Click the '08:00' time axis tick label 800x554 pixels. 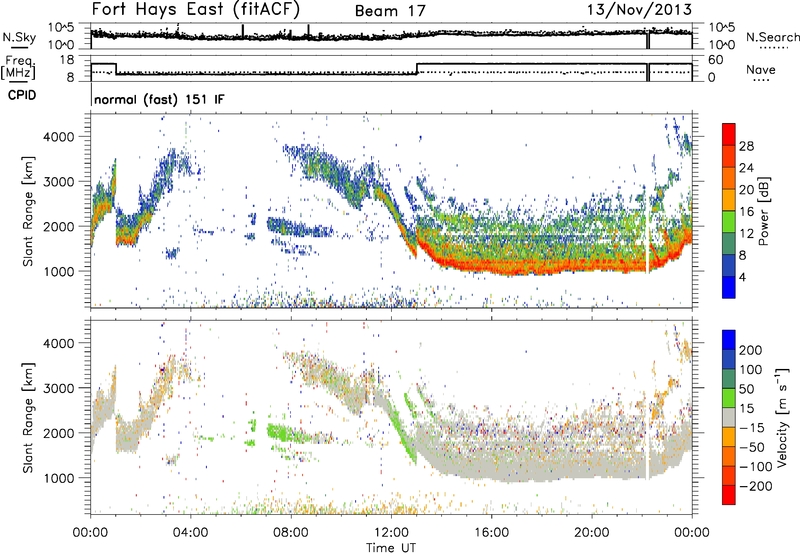tap(291, 533)
